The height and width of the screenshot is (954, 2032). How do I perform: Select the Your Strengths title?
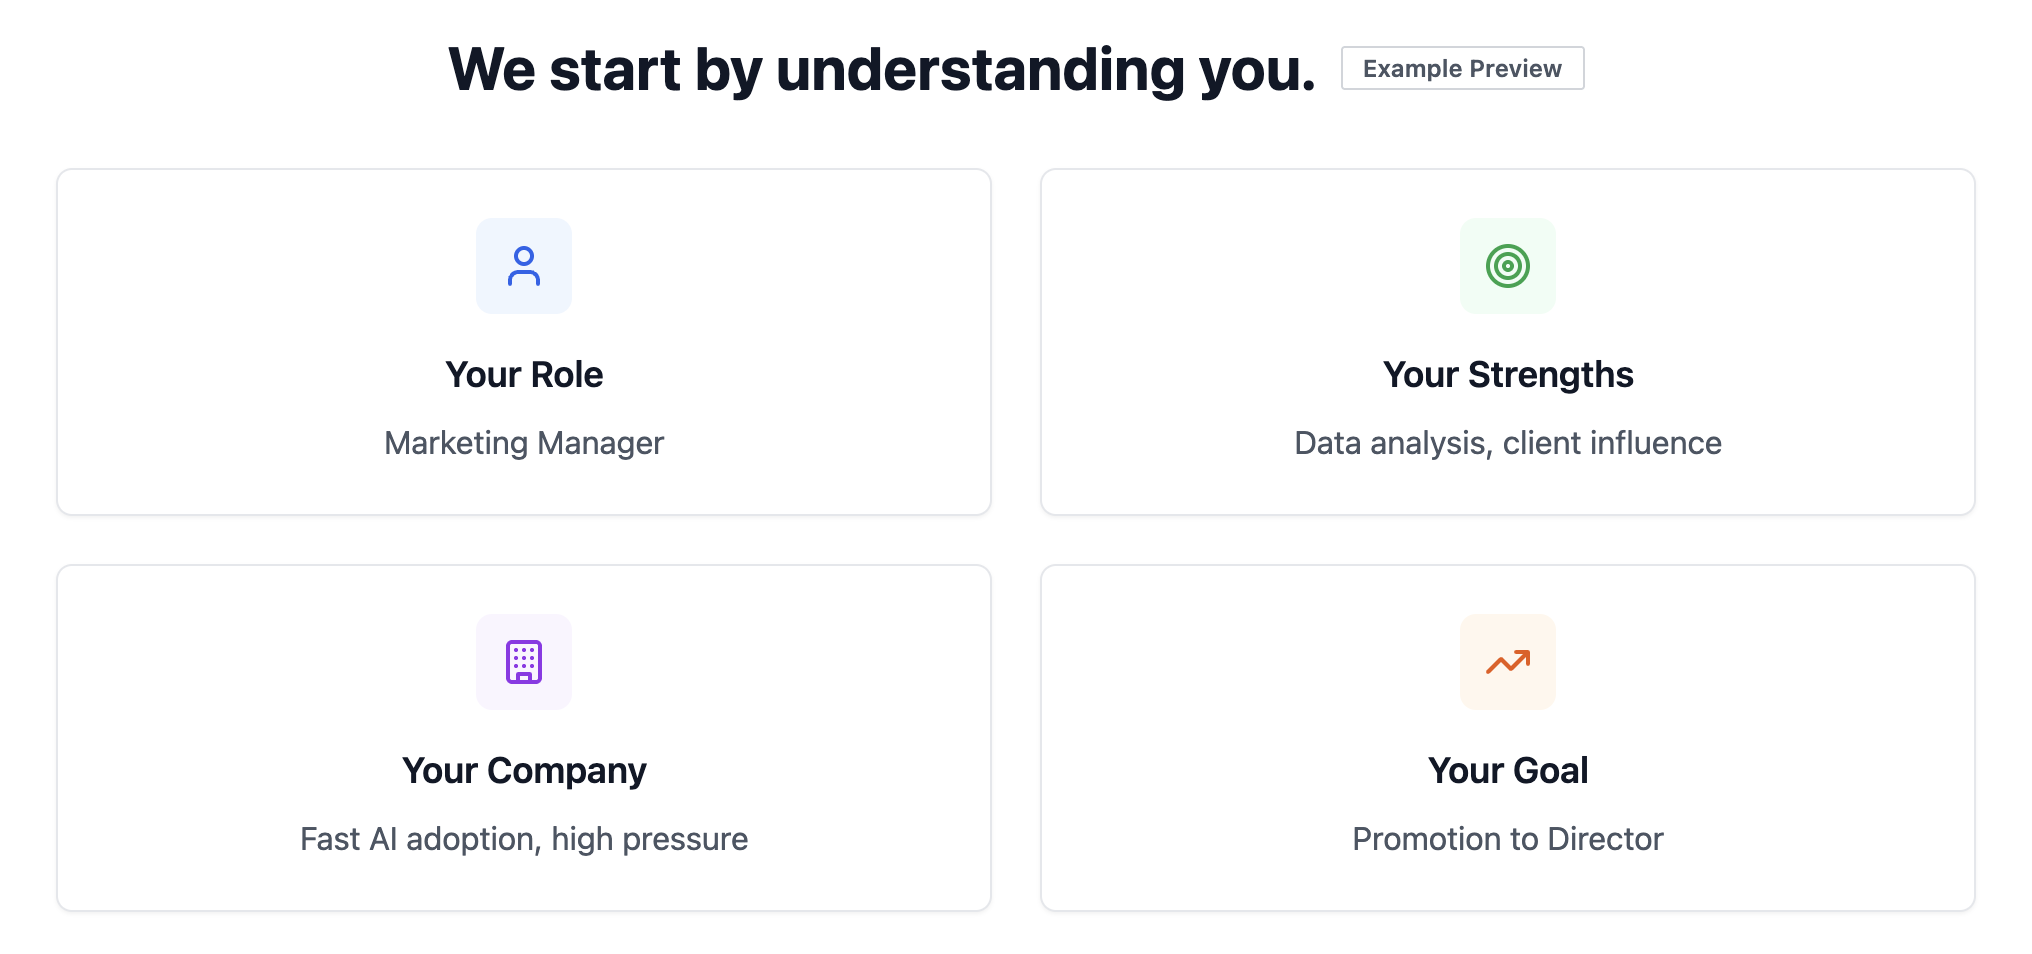tap(1508, 375)
